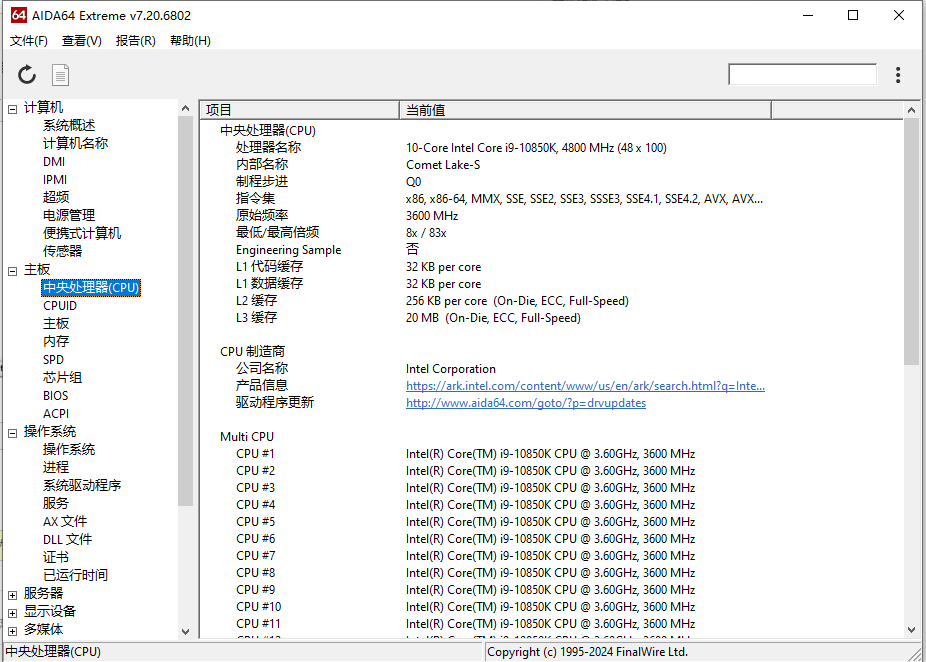Click the tree panel scroll down arrow
Screen dimensions: 926x662
(x=185, y=631)
